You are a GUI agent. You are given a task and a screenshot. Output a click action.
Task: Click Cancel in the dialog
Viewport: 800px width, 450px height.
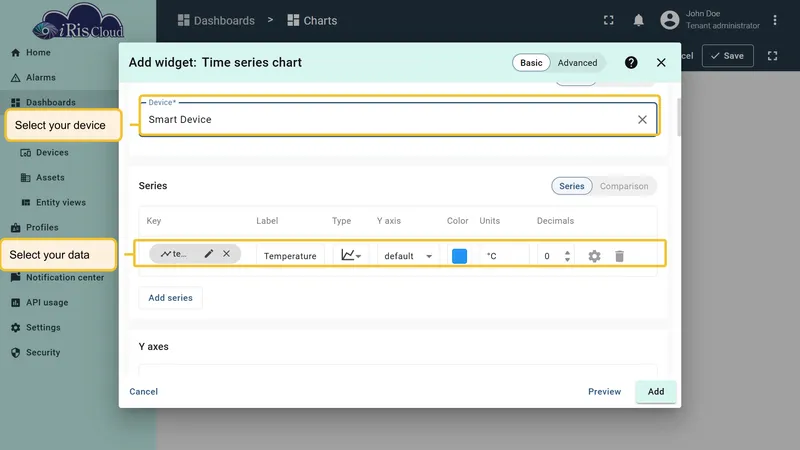(143, 392)
